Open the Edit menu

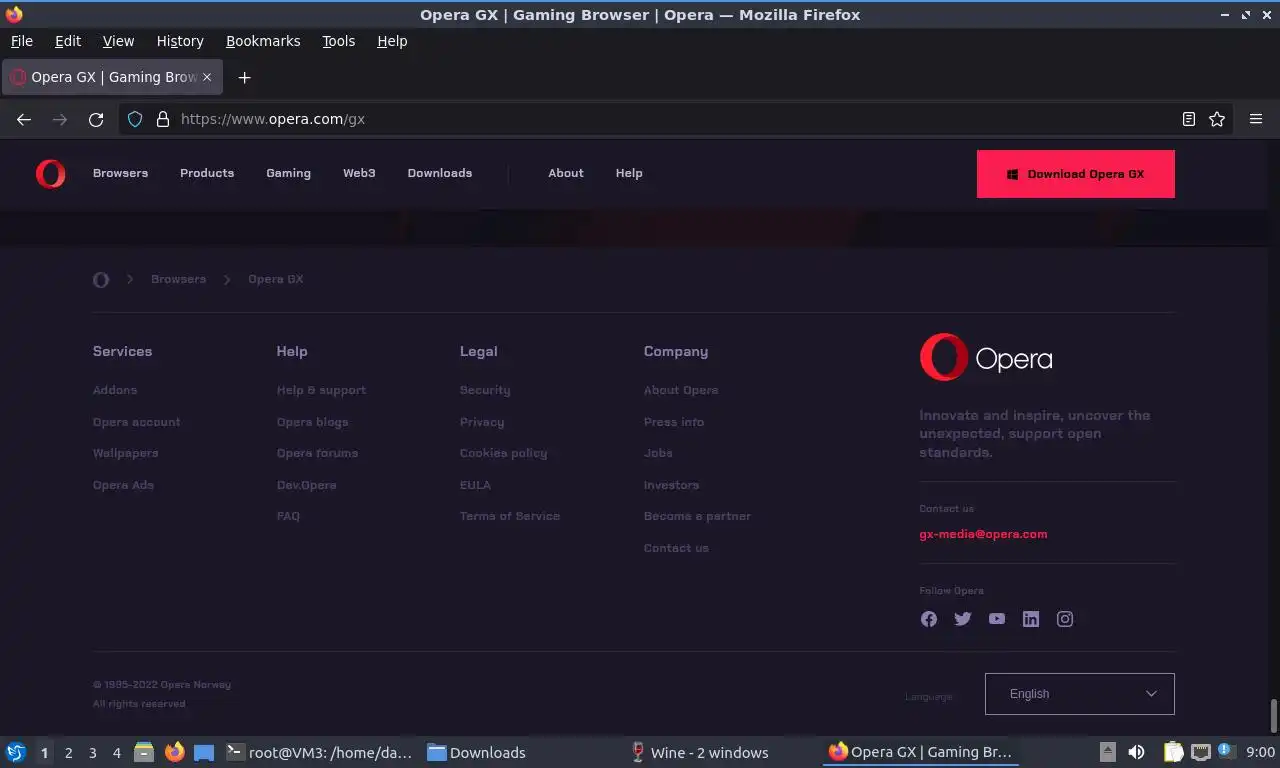click(x=68, y=41)
